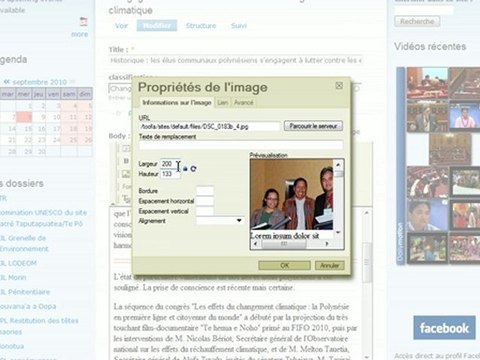Click septembre 2010 calendar heading

40,82
